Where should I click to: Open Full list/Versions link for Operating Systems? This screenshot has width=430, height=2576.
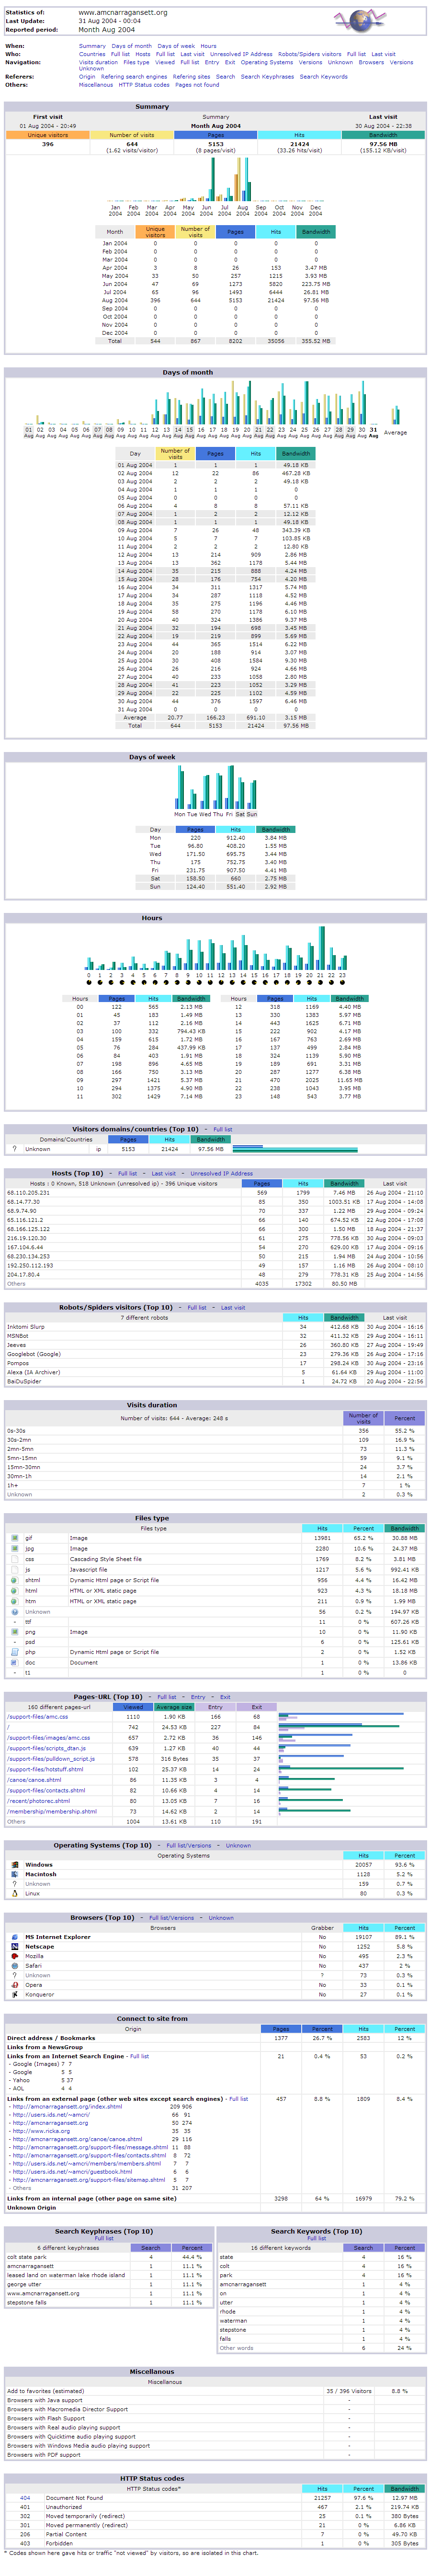tap(189, 1845)
